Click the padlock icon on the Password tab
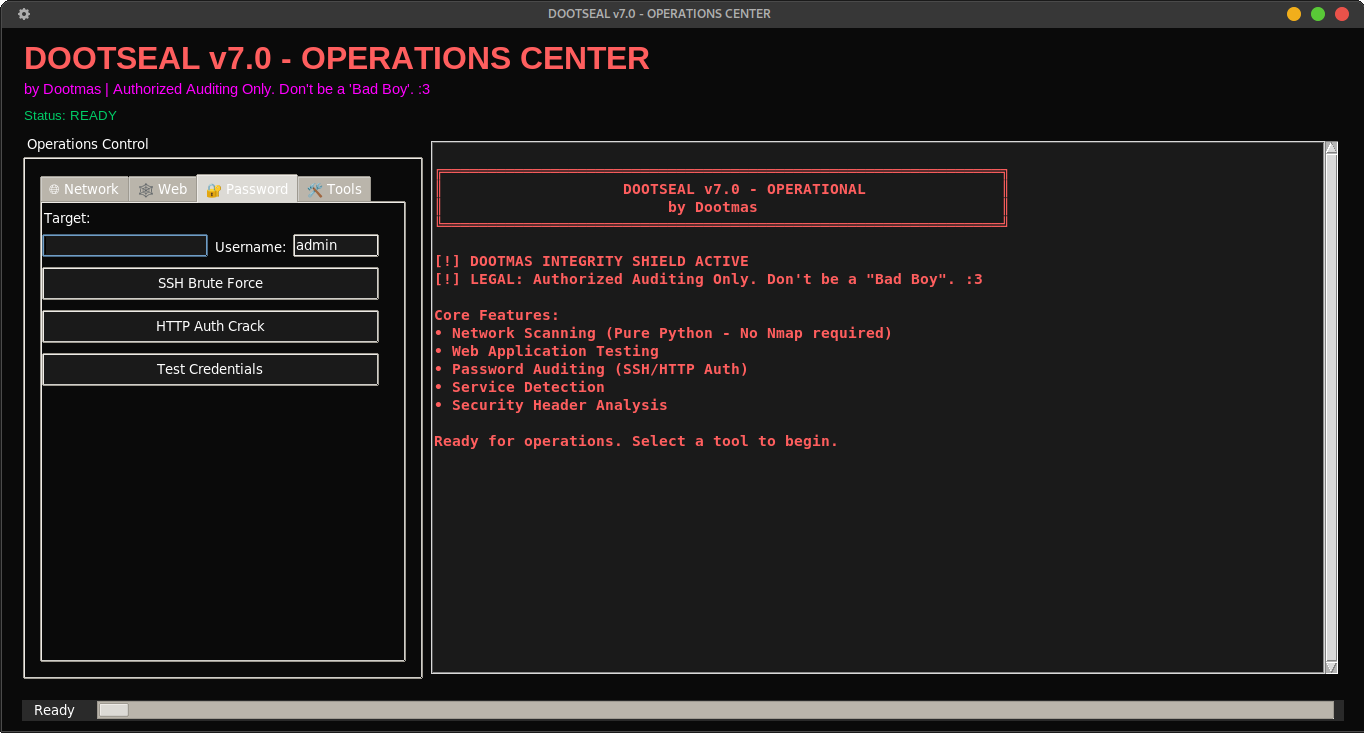Image resolution: width=1364 pixels, height=733 pixels. click(x=213, y=189)
